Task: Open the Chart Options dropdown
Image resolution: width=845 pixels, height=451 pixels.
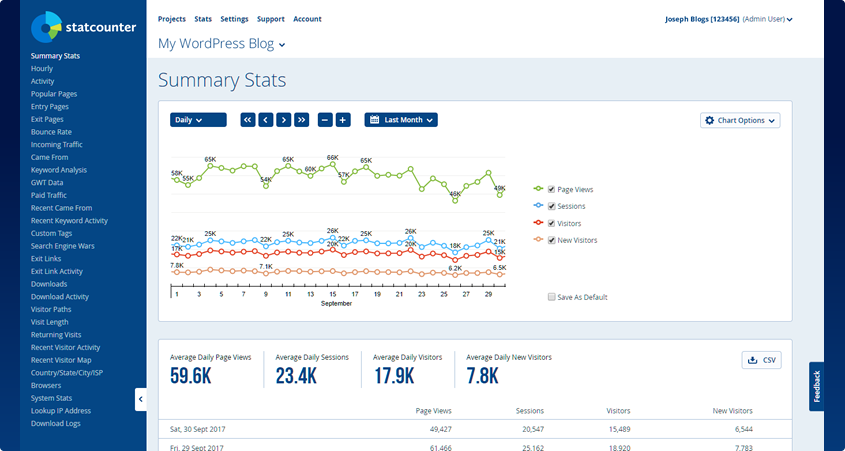Action: 740,120
